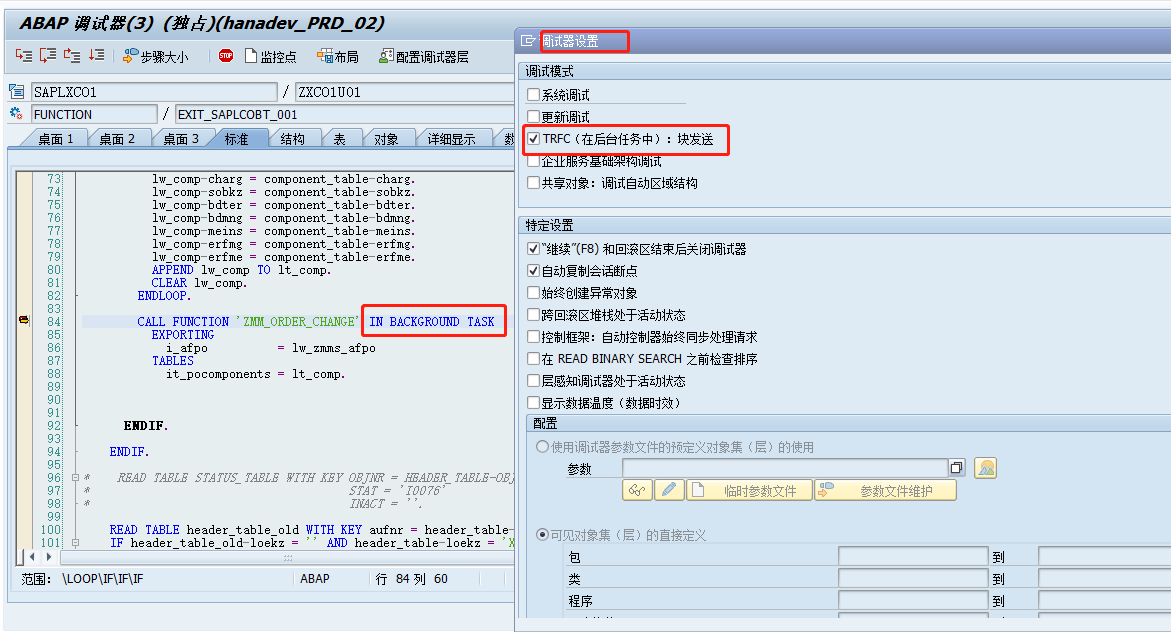Click the pencil edit icon near 临时参数文件
The height and width of the screenshot is (632, 1171).
pos(669,490)
